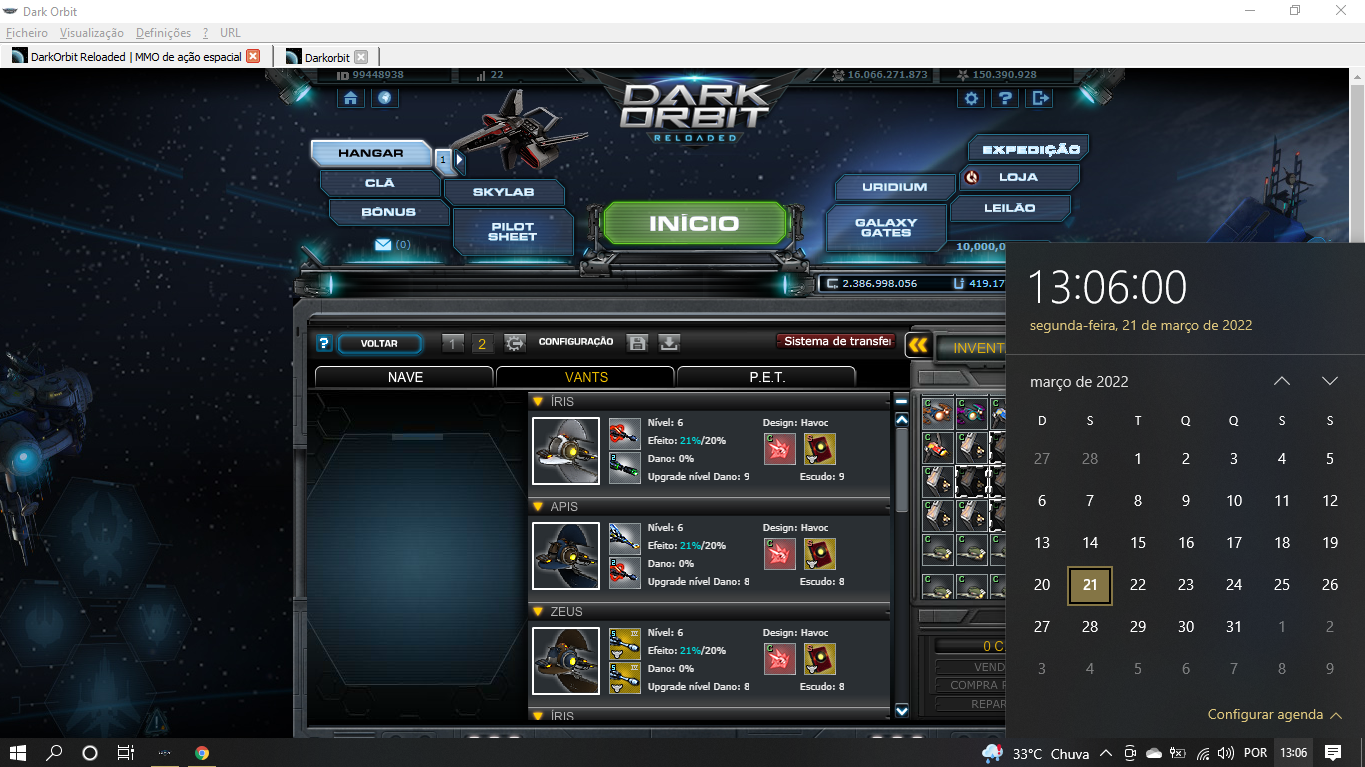Select March 22 in the calendar

pos(1138,585)
